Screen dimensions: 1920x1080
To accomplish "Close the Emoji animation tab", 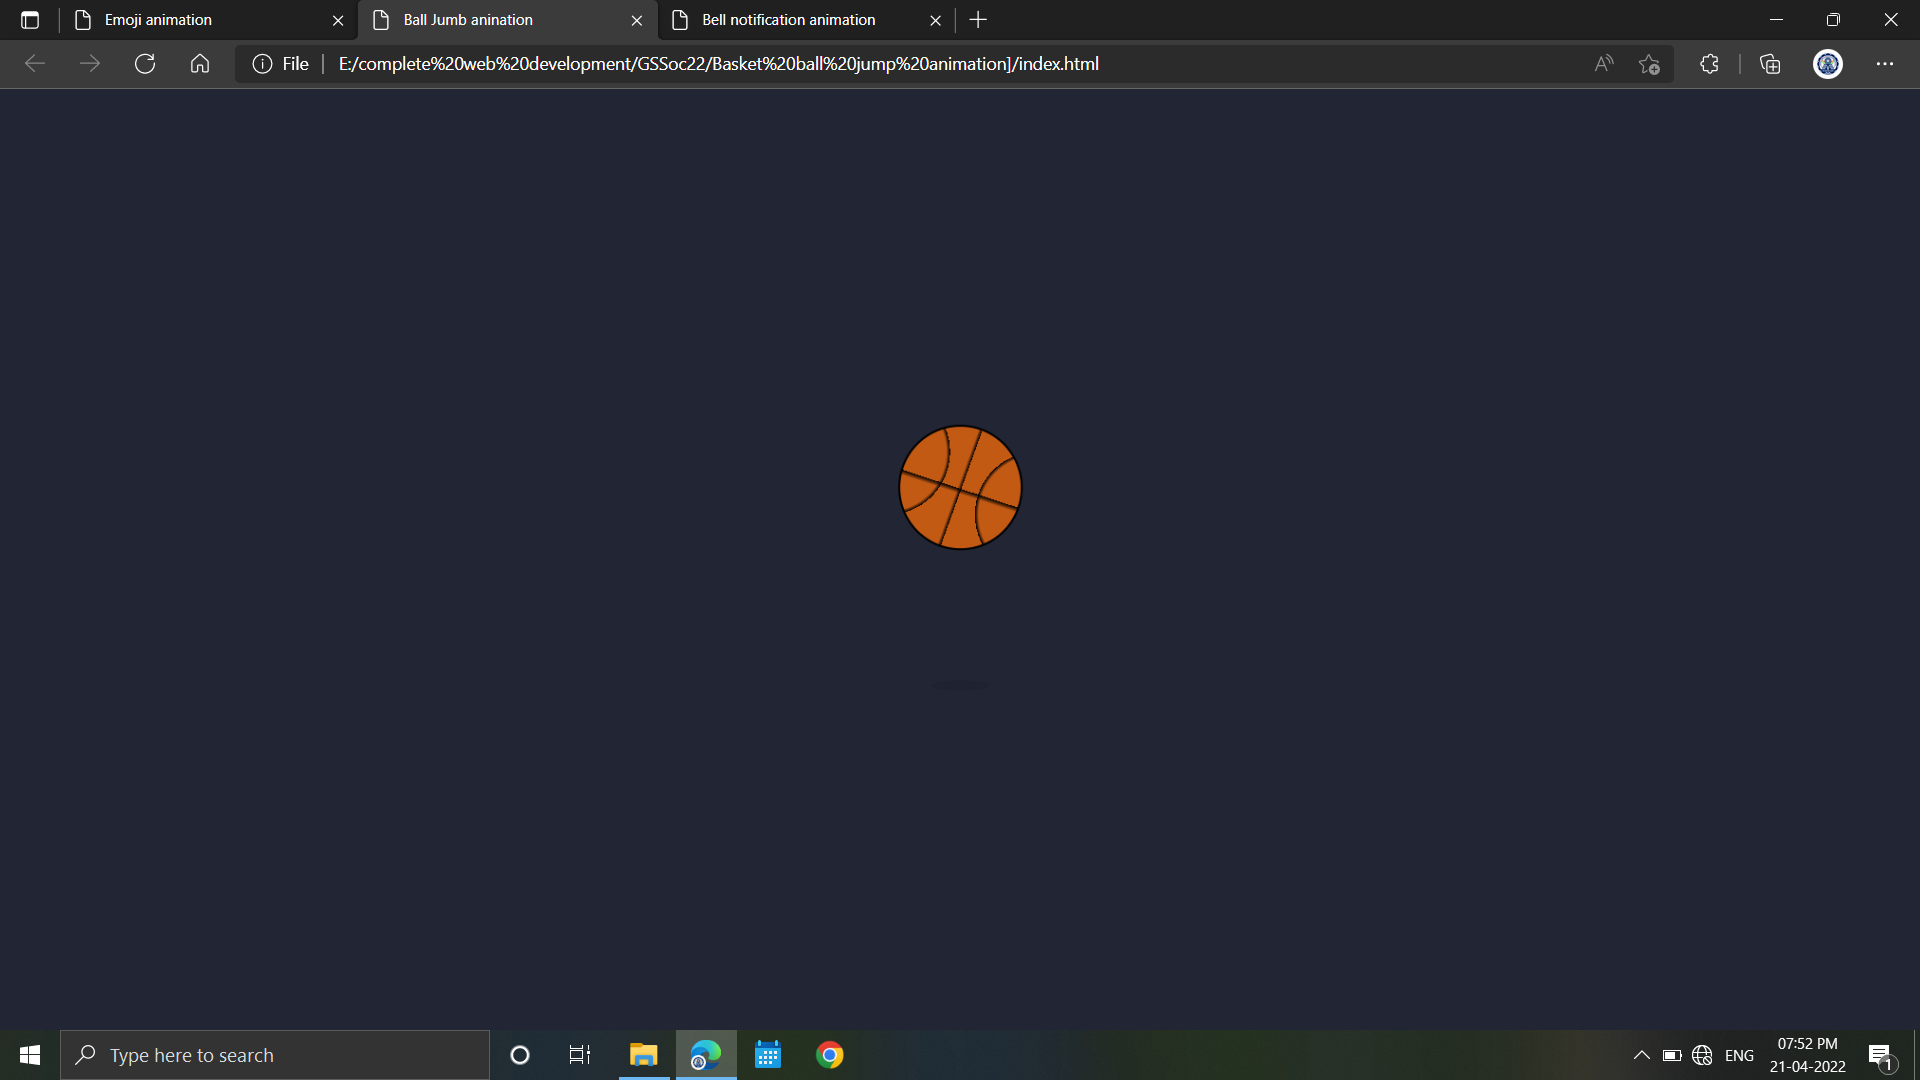I will pyautogui.click(x=338, y=19).
